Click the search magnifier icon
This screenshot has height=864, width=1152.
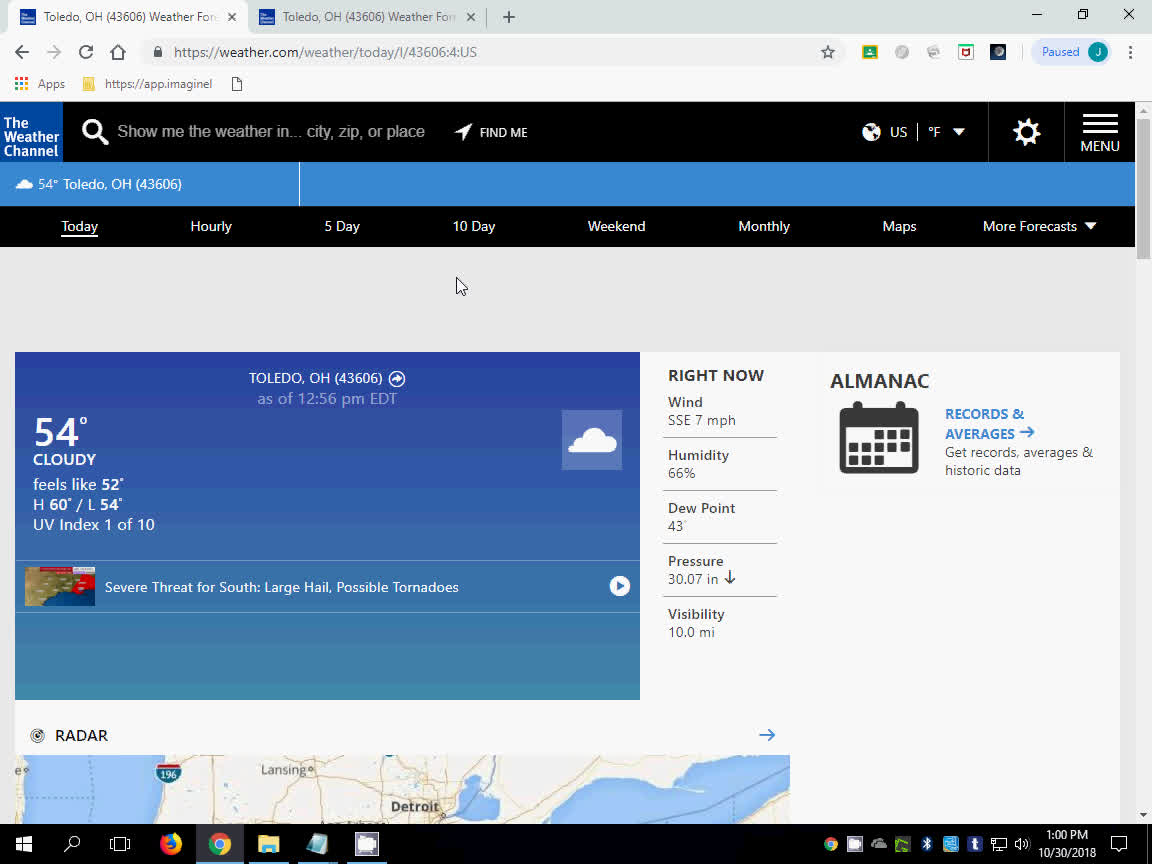(95, 132)
